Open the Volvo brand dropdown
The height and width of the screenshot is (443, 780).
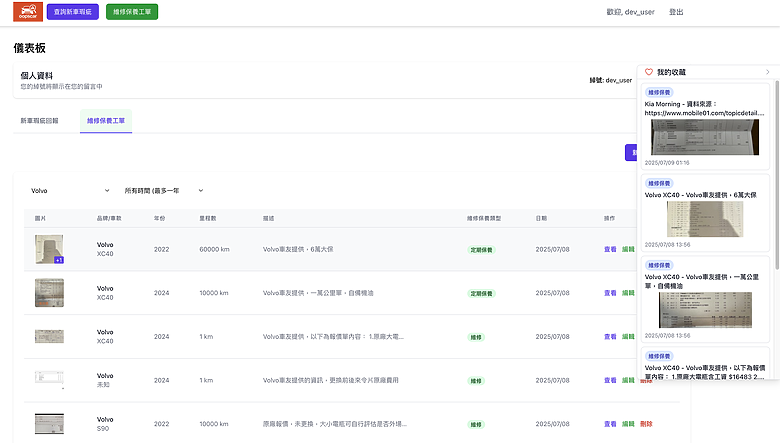click(x=70, y=191)
